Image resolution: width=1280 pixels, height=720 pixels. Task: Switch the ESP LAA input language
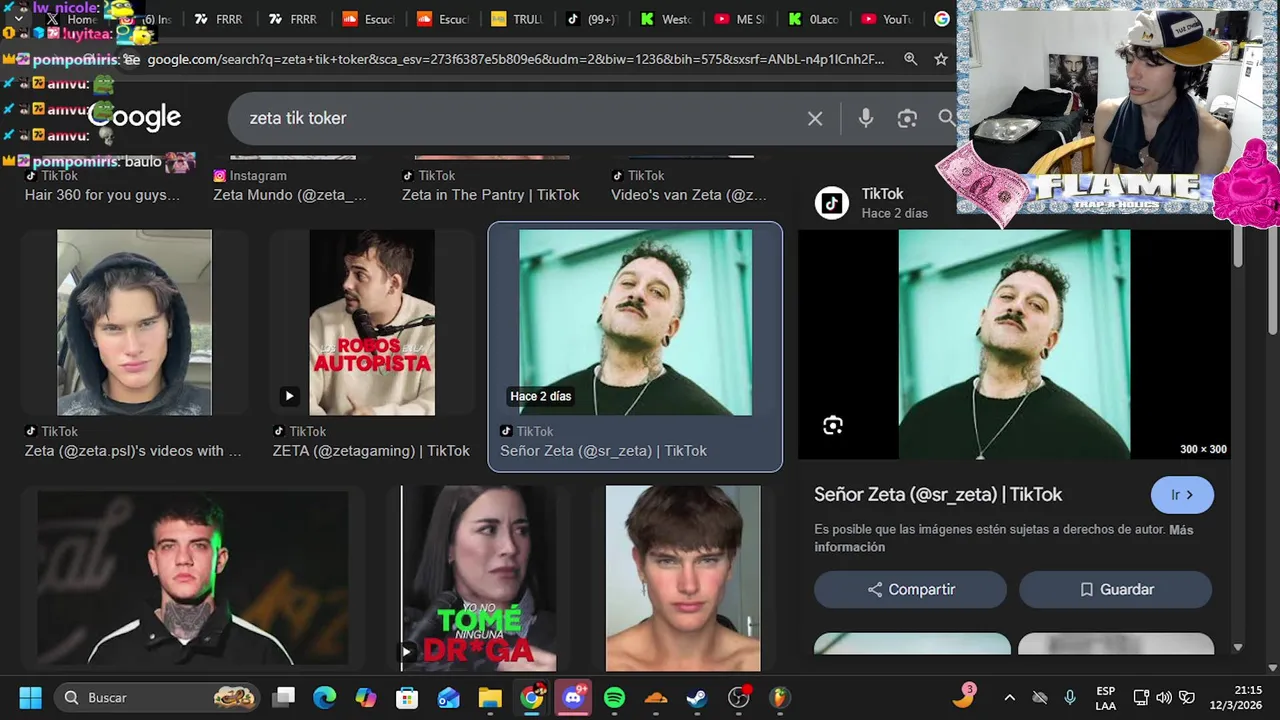1106,698
